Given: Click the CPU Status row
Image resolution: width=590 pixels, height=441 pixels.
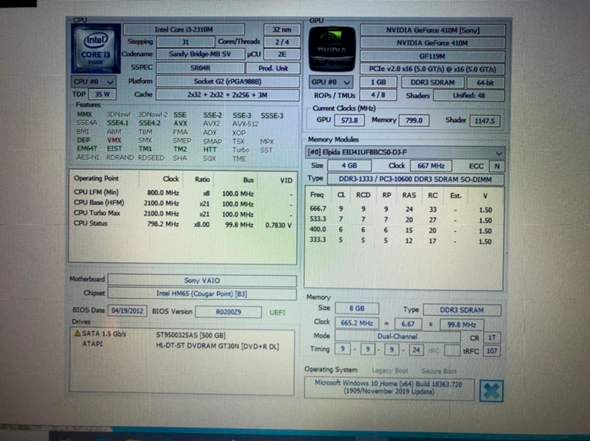Looking at the screenshot, I should point(183,224).
